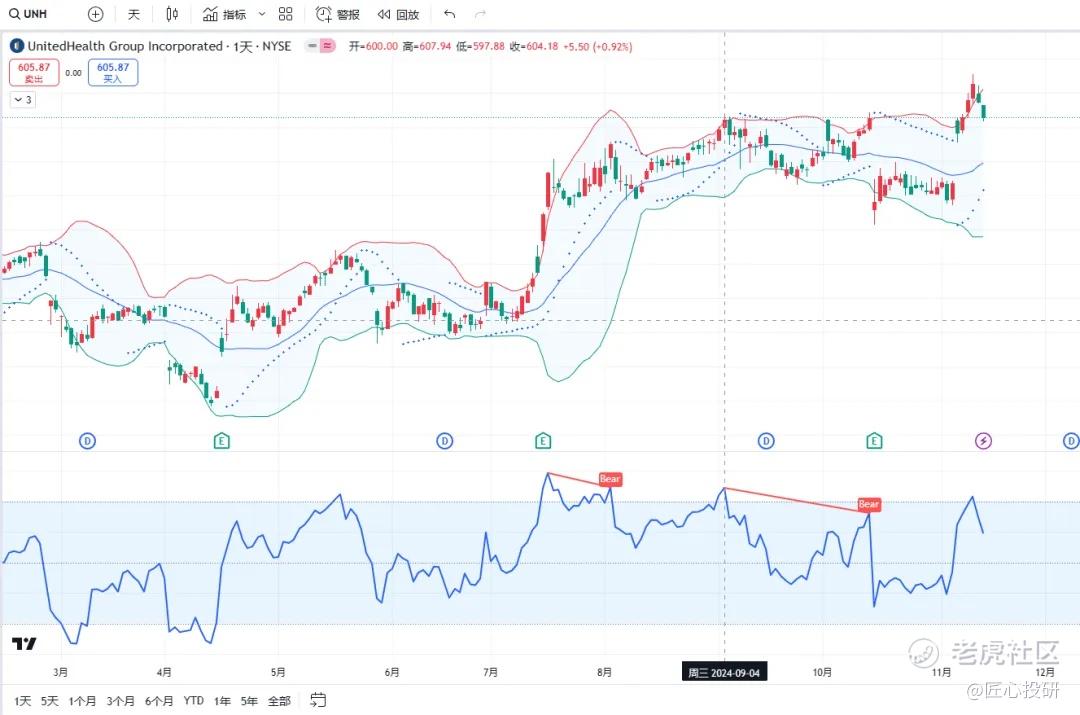Create an alert with the alarm button
Screen dimensions: 1080x715
pos(338,14)
